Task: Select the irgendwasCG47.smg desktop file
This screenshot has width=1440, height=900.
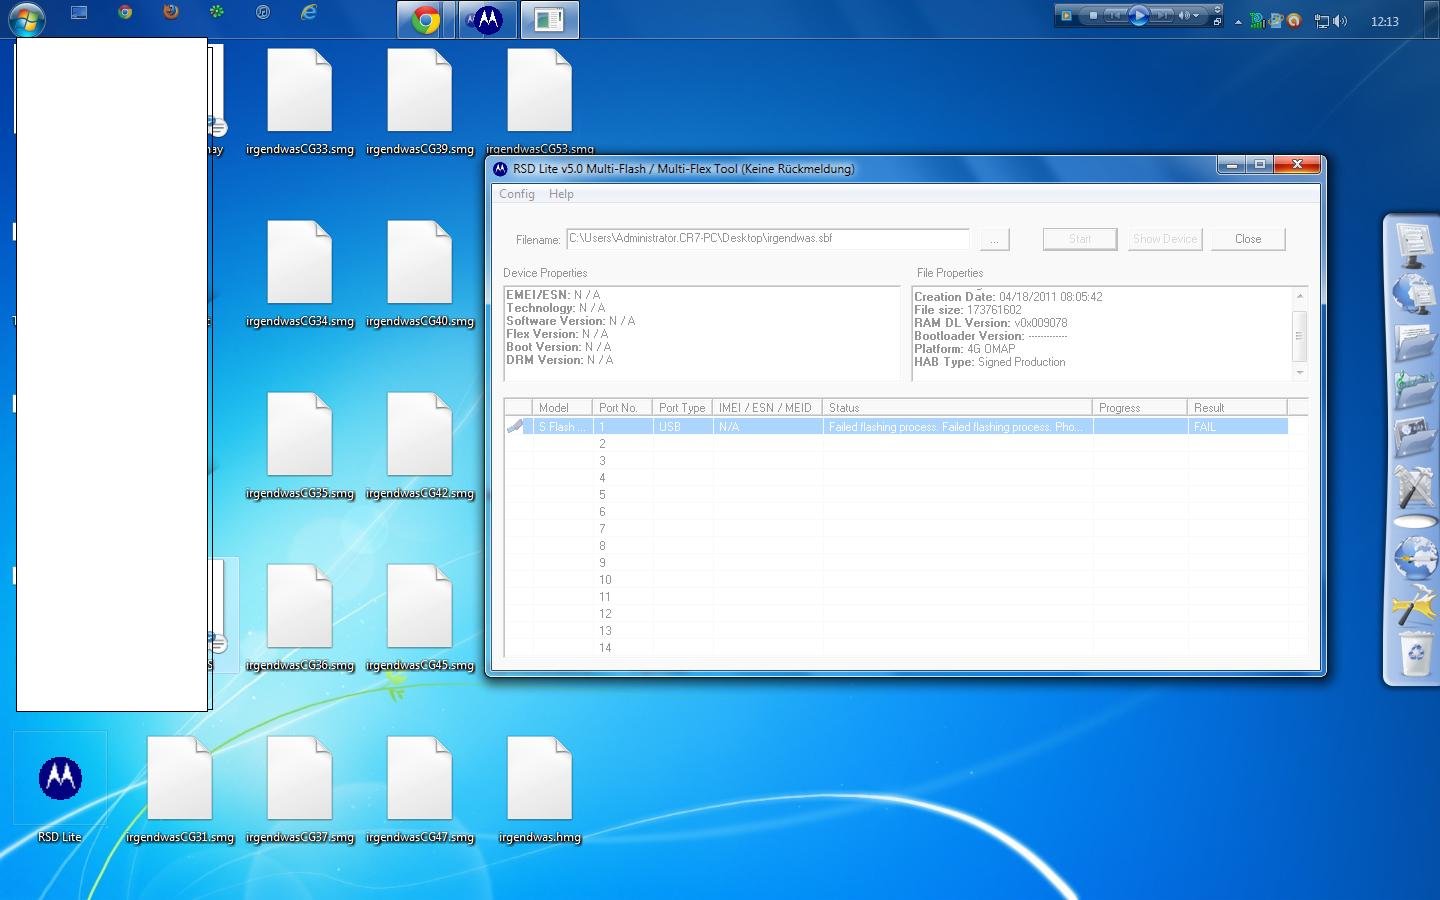Action: coord(420,792)
